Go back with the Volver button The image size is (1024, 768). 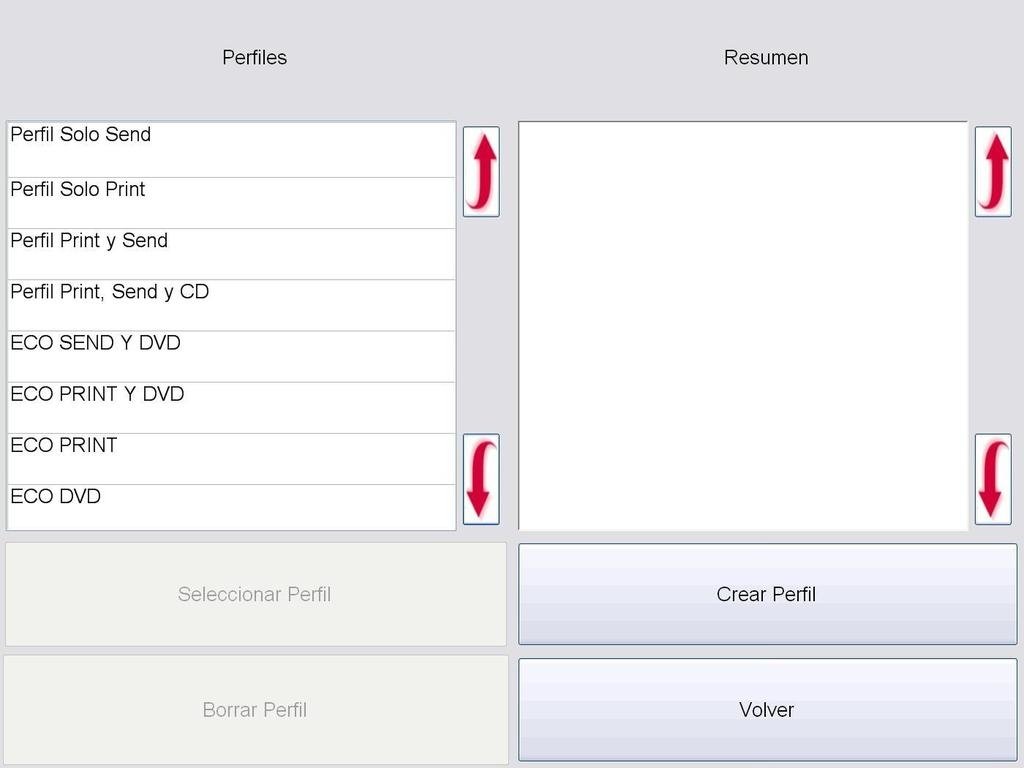[x=767, y=710]
